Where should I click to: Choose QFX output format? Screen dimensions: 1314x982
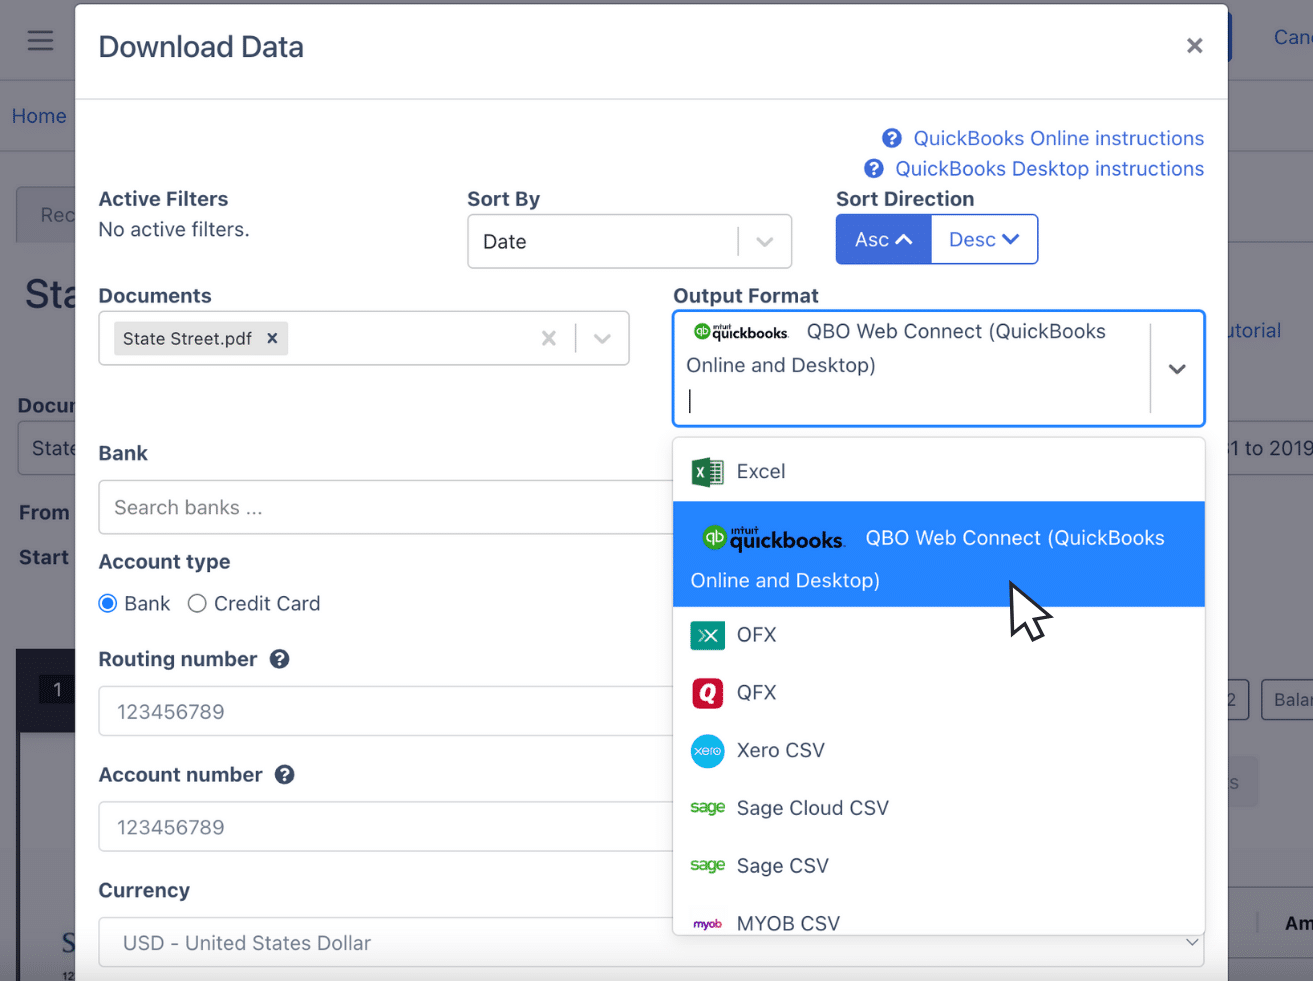coord(938,692)
